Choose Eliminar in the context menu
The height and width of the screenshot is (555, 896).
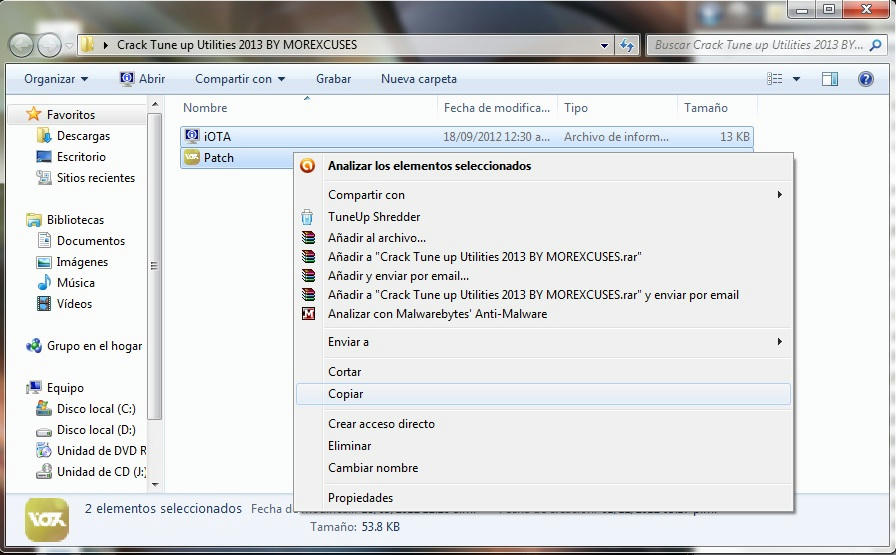(543, 445)
